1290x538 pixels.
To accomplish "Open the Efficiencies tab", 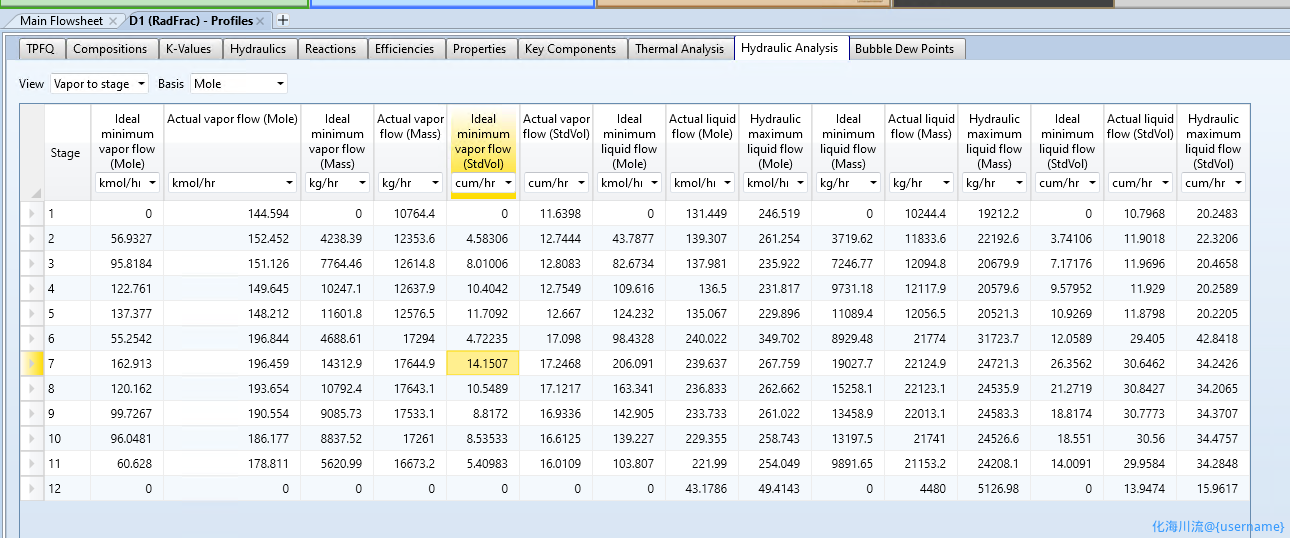I will (x=404, y=48).
